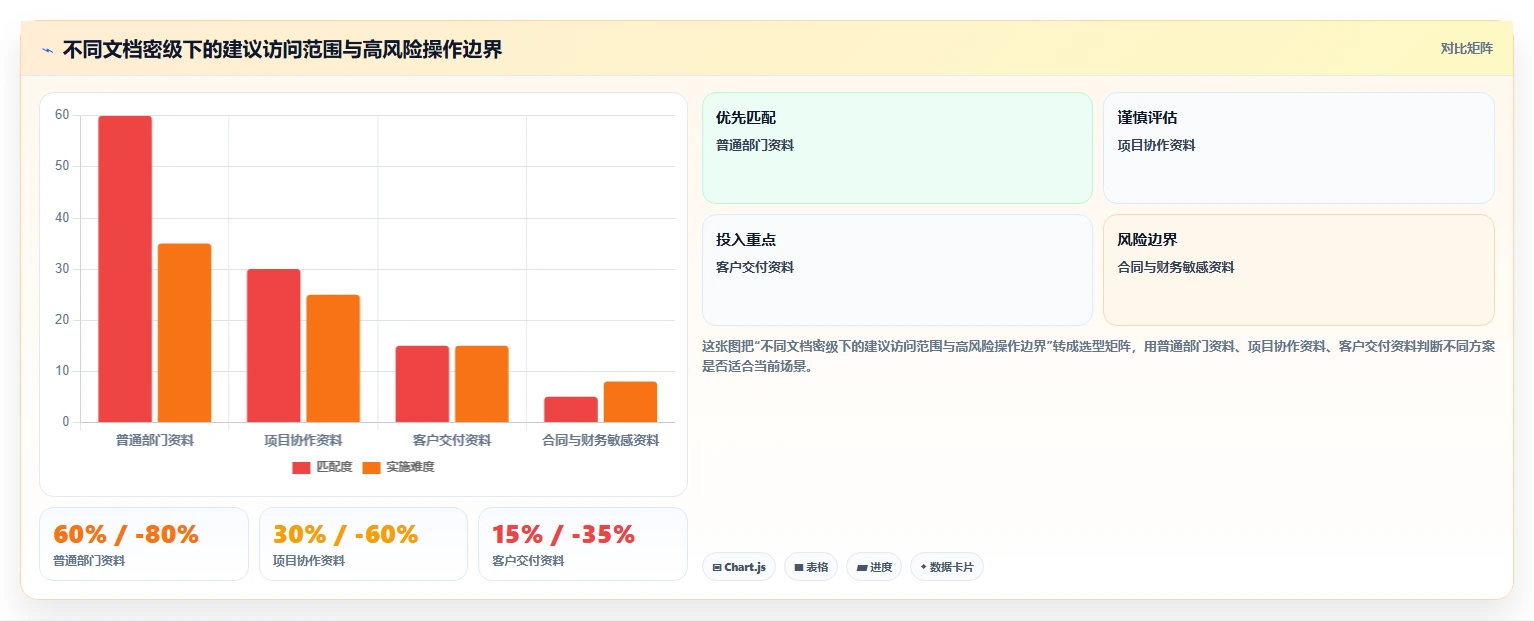The width and height of the screenshot is (1534, 621).
Task: Click 普通部门资料 text in 优先匹配 card
Action: pyautogui.click(x=755, y=145)
